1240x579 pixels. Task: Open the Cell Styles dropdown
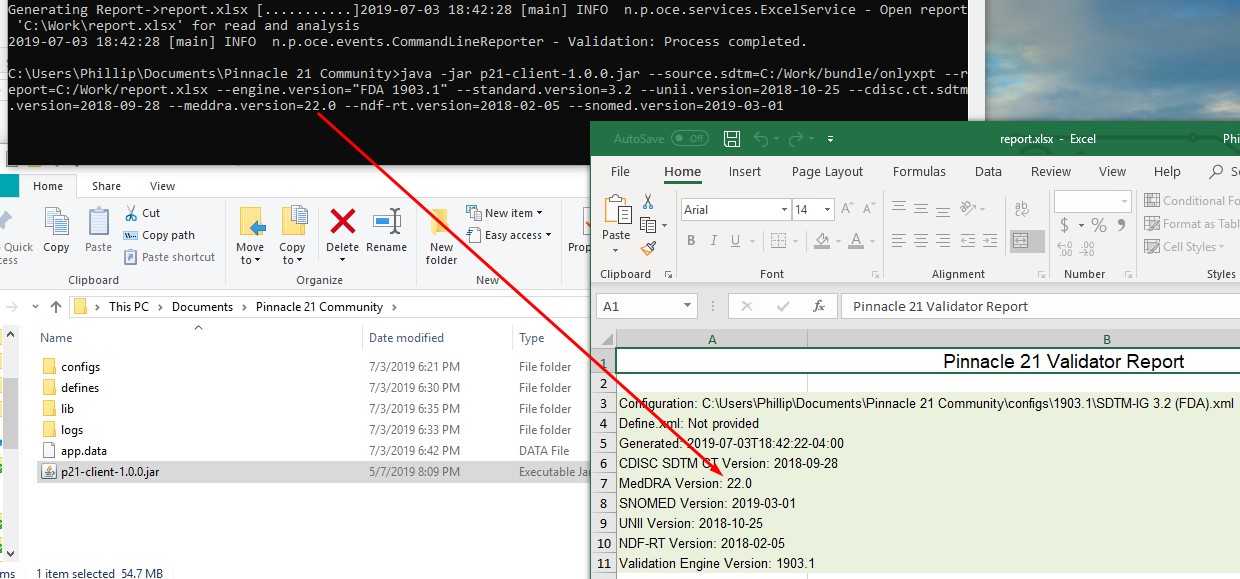point(1185,247)
